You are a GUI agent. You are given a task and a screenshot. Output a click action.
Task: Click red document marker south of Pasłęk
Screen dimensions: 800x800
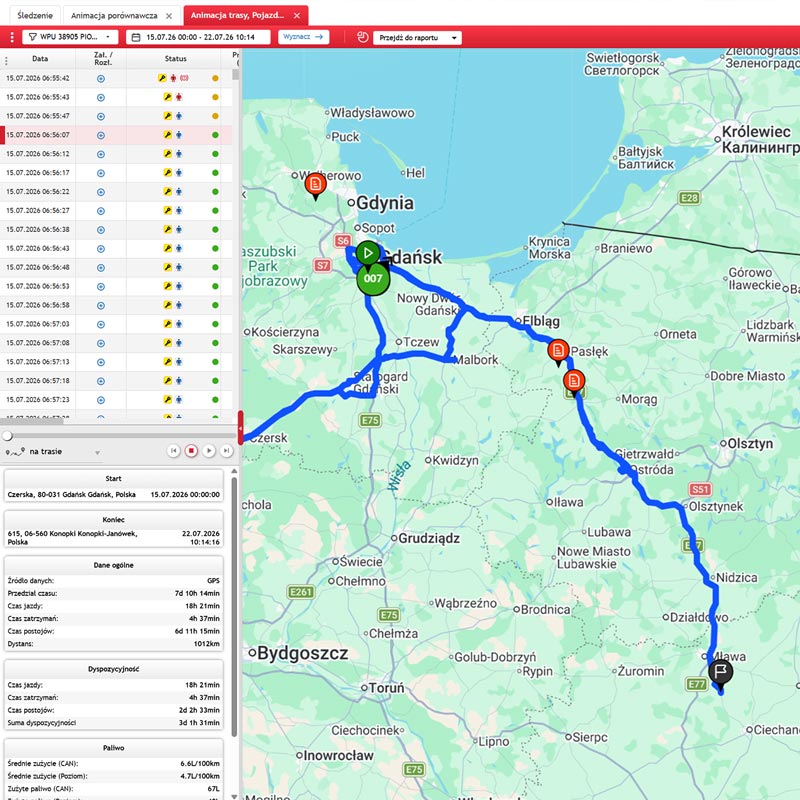pyautogui.click(x=574, y=383)
